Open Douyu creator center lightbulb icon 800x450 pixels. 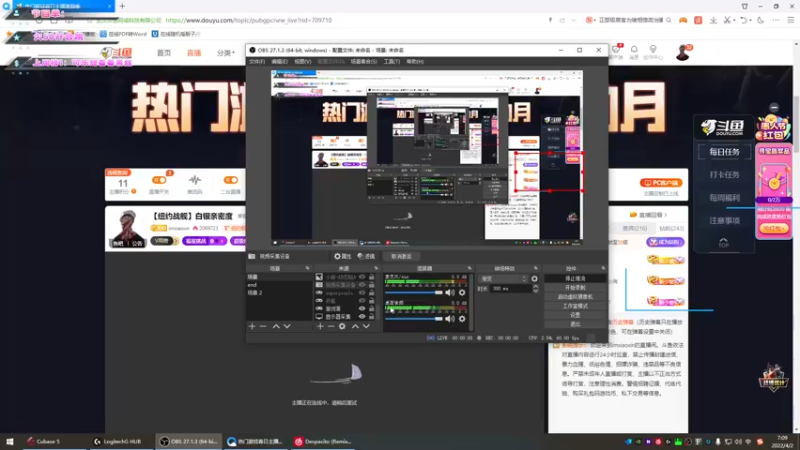pyautogui.click(x=653, y=52)
